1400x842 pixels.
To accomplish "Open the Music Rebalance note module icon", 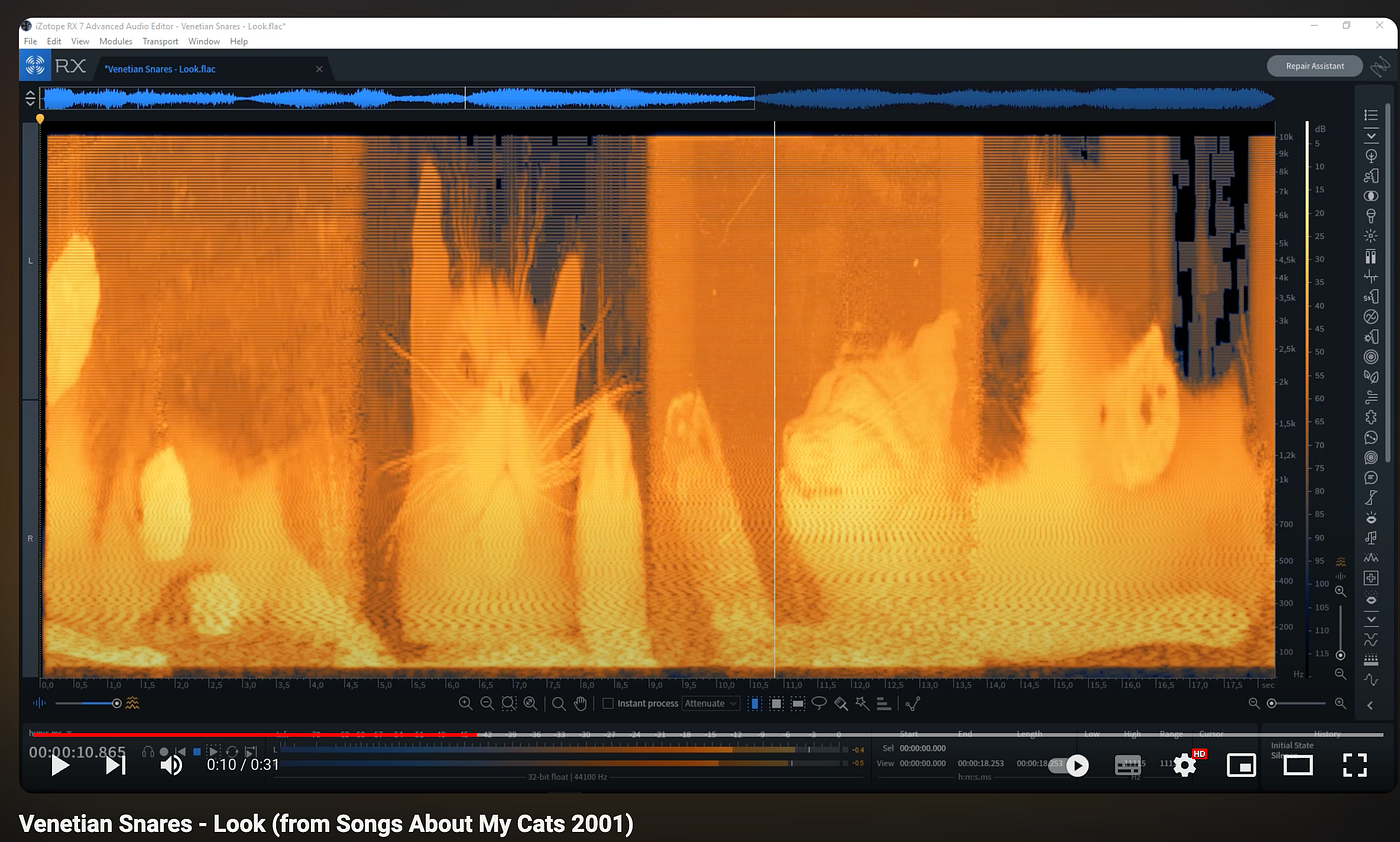I will click(1371, 538).
